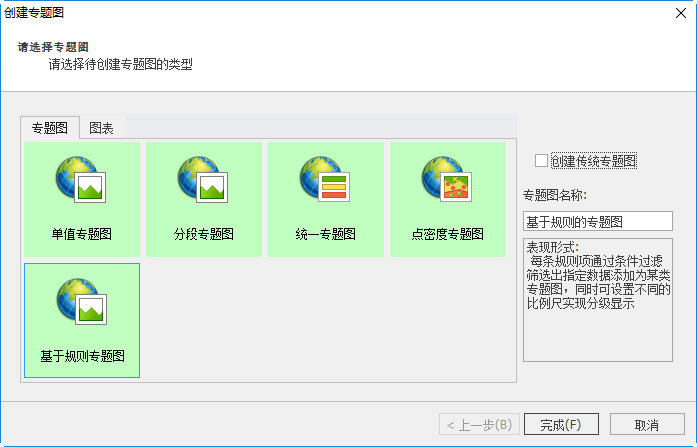697x447 pixels.
Task: Pick the 统一专题图 icon with colored bars
Action: point(326,180)
